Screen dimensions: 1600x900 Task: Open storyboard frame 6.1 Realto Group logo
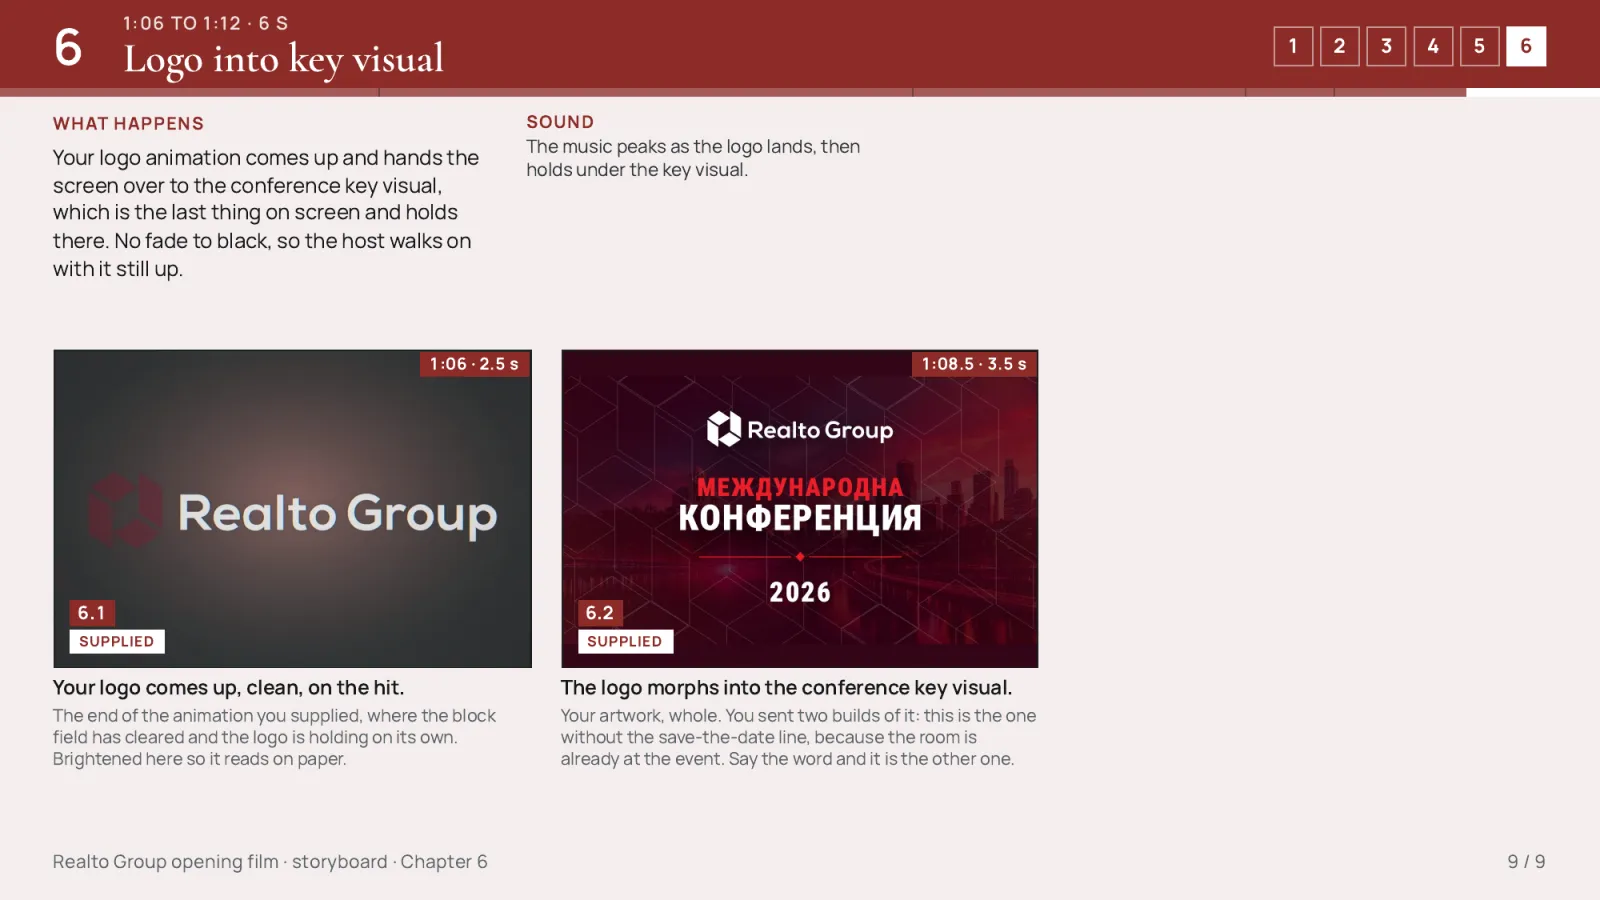[292, 508]
